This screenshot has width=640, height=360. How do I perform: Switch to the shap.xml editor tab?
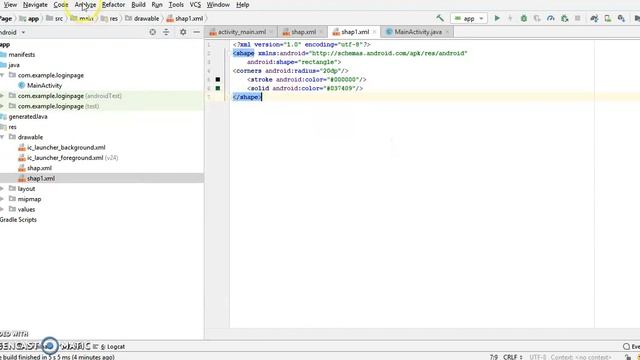point(303,32)
